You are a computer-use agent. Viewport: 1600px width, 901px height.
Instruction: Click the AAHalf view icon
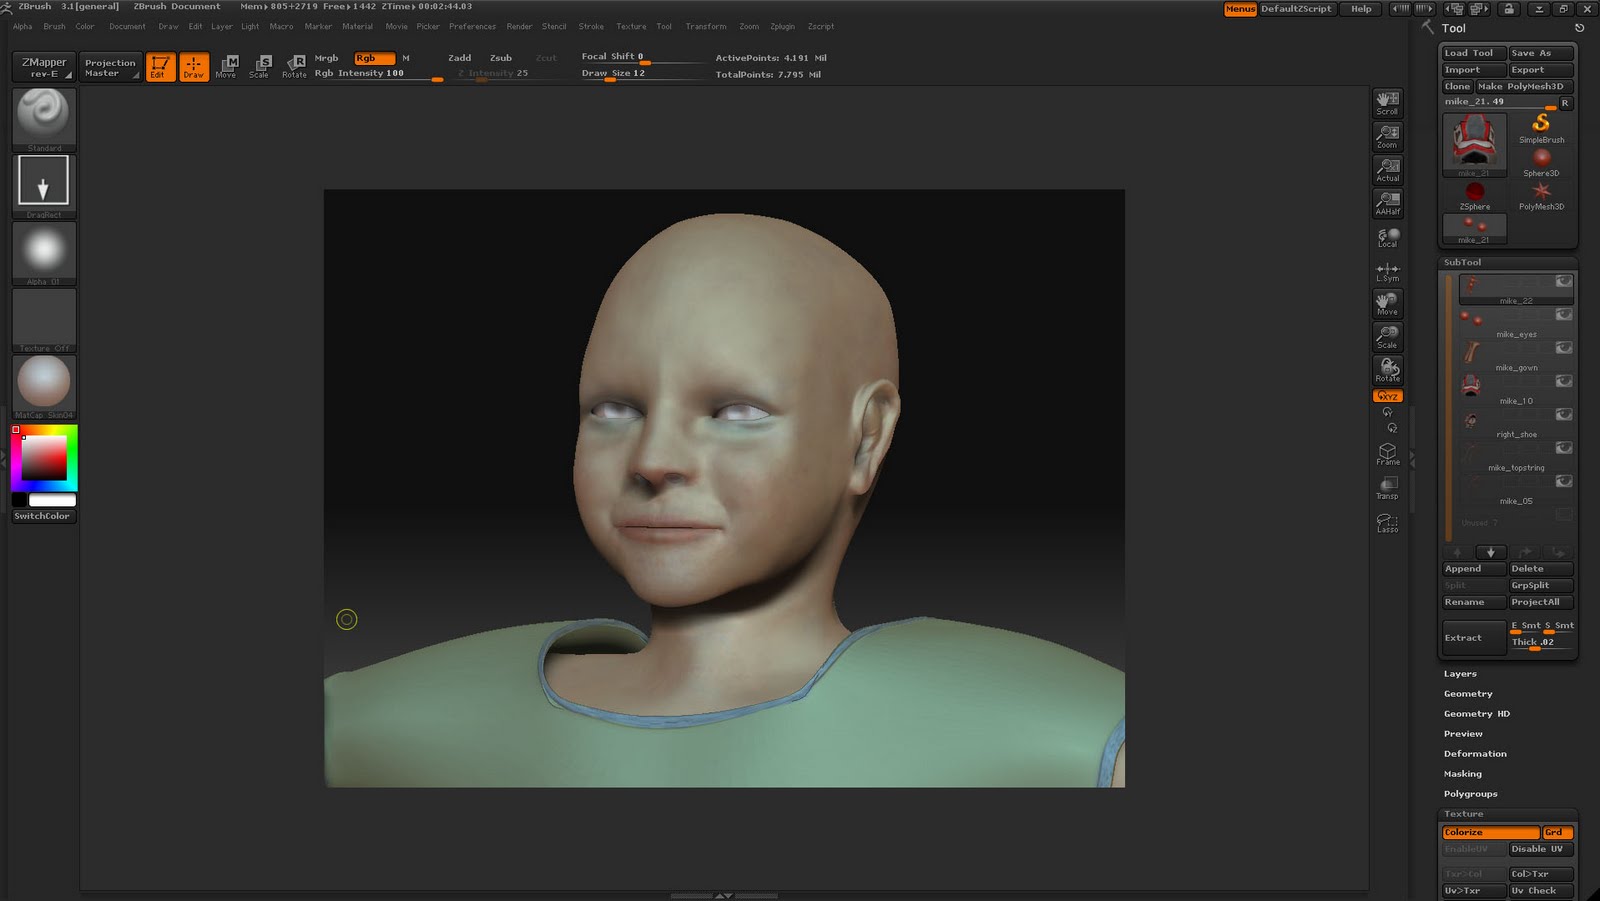(x=1387, y=203)
